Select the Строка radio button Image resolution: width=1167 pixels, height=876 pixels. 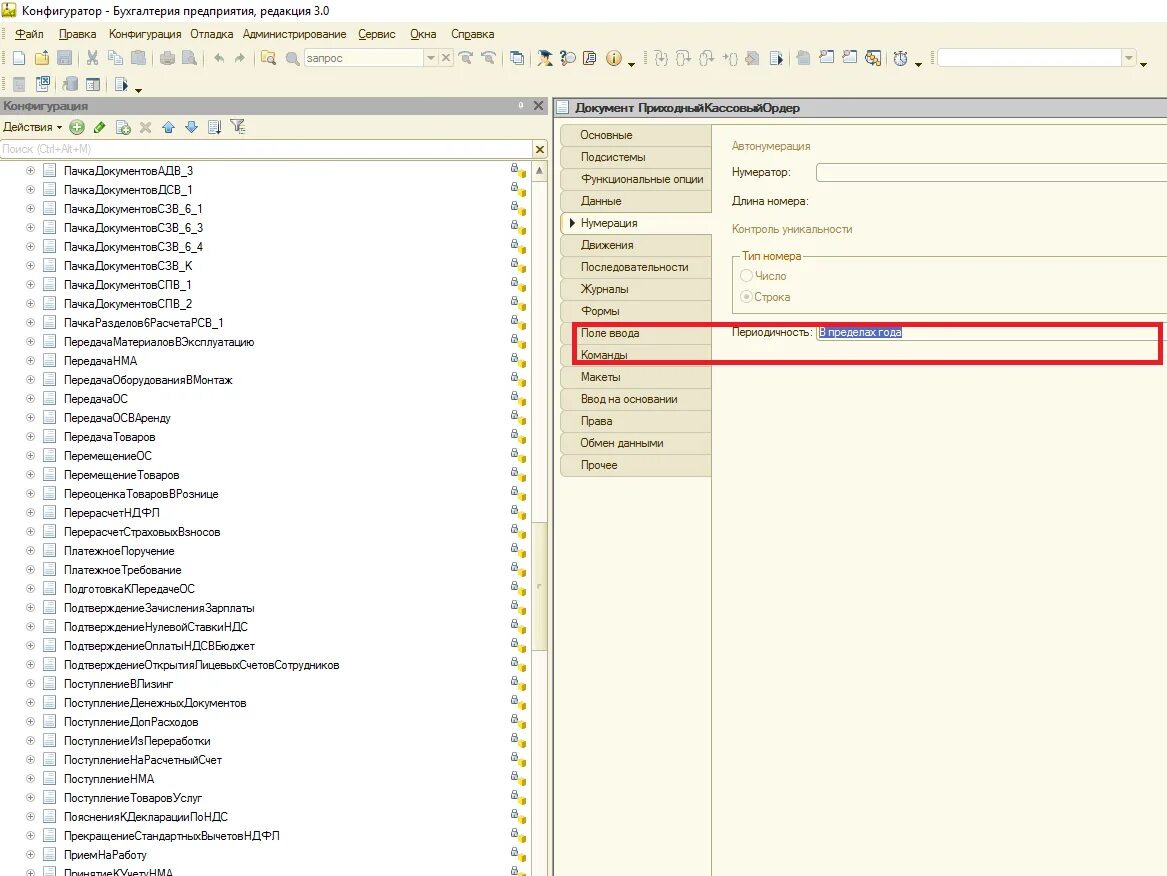click(746, 296)
